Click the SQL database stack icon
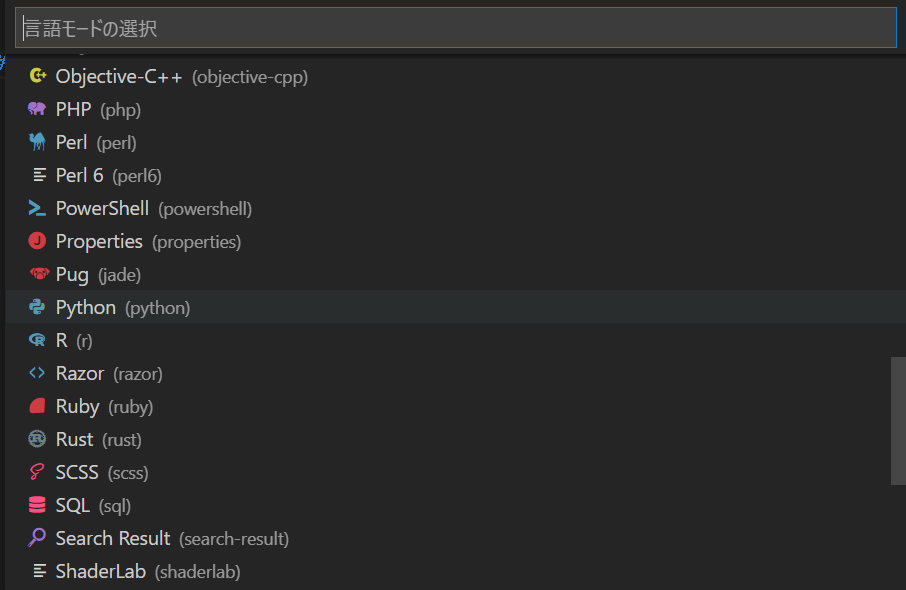The width and height of the screenshot is (906, 590). tap(37, 504)
